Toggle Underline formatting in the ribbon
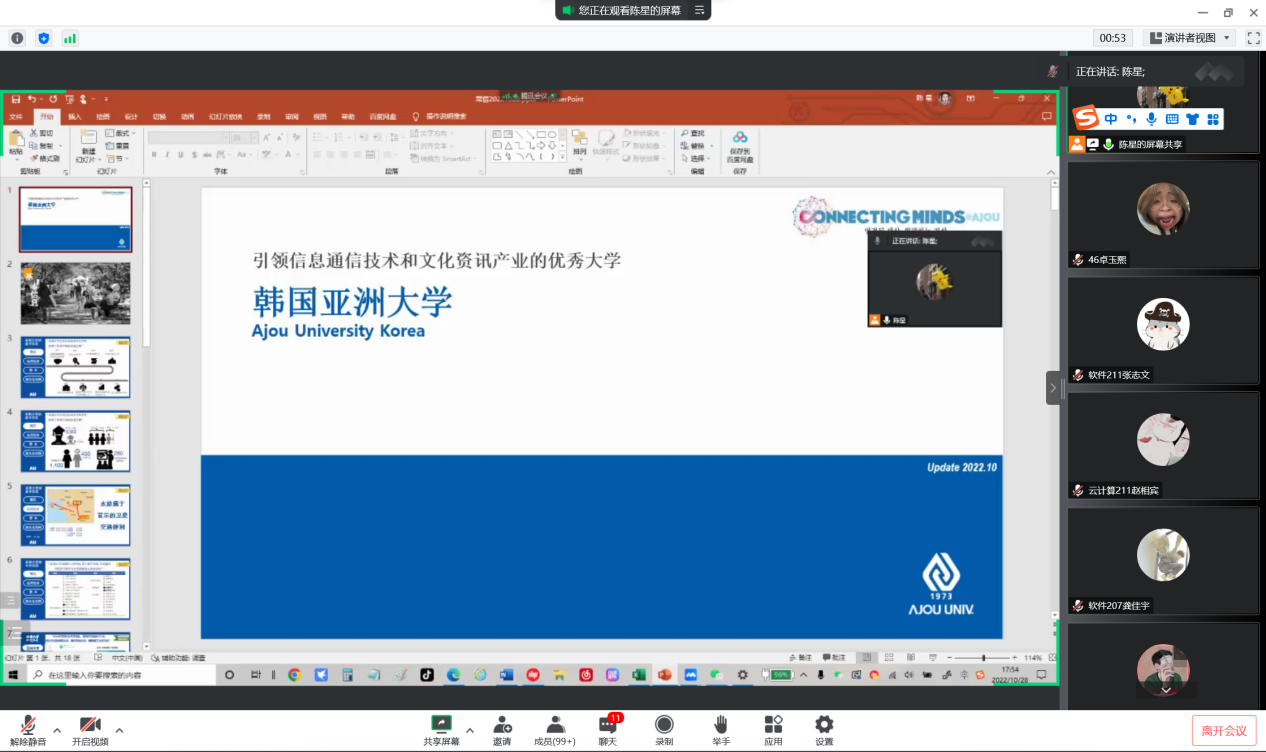 point(181,155)
